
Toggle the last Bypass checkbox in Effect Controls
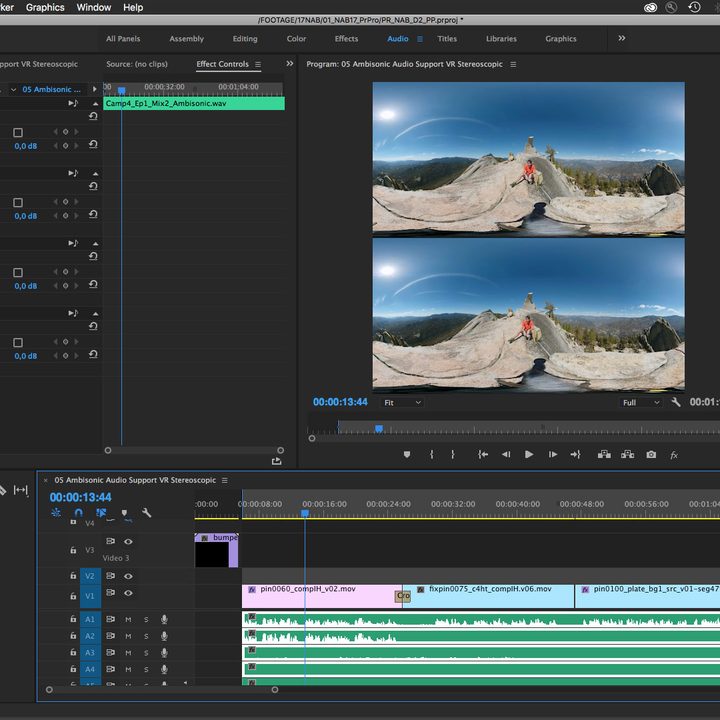click(x=18, y=343)
